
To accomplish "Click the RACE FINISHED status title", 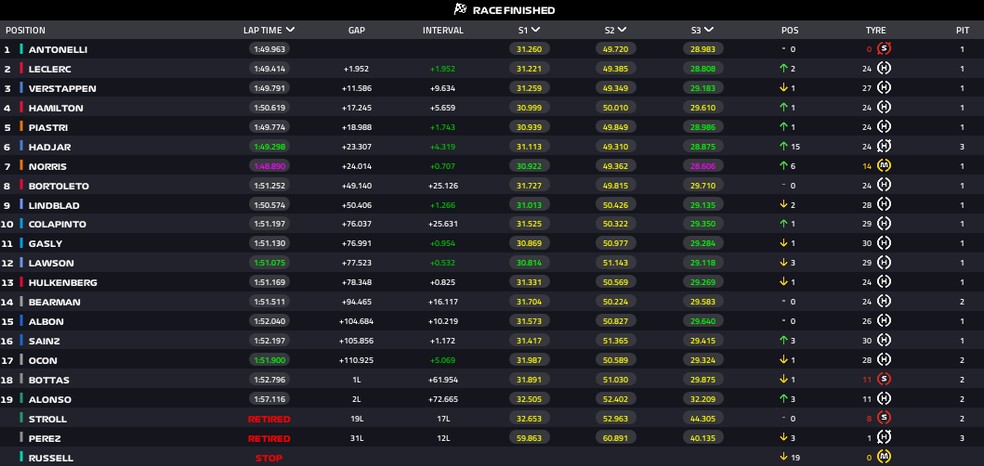I will (514, 10).
